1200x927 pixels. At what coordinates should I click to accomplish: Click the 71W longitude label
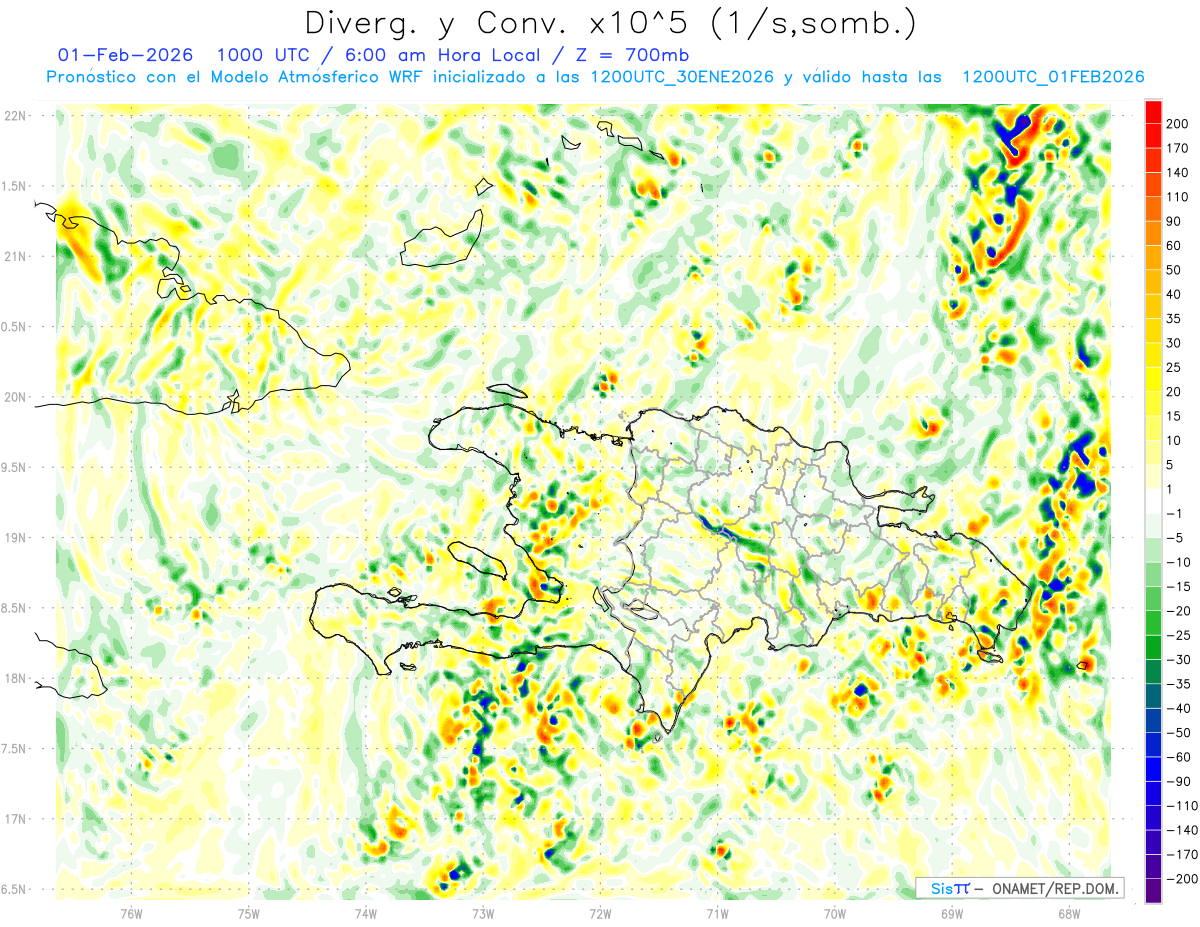coord(717,914)
